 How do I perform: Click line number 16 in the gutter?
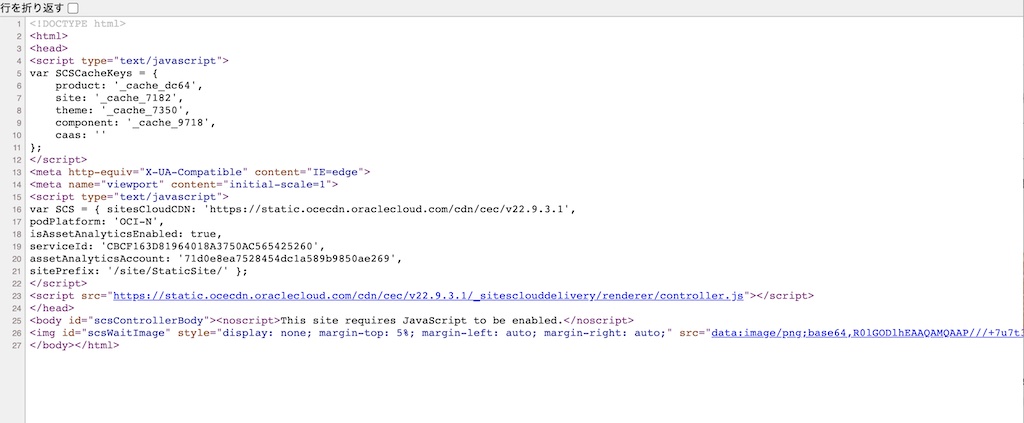(18, 209)
